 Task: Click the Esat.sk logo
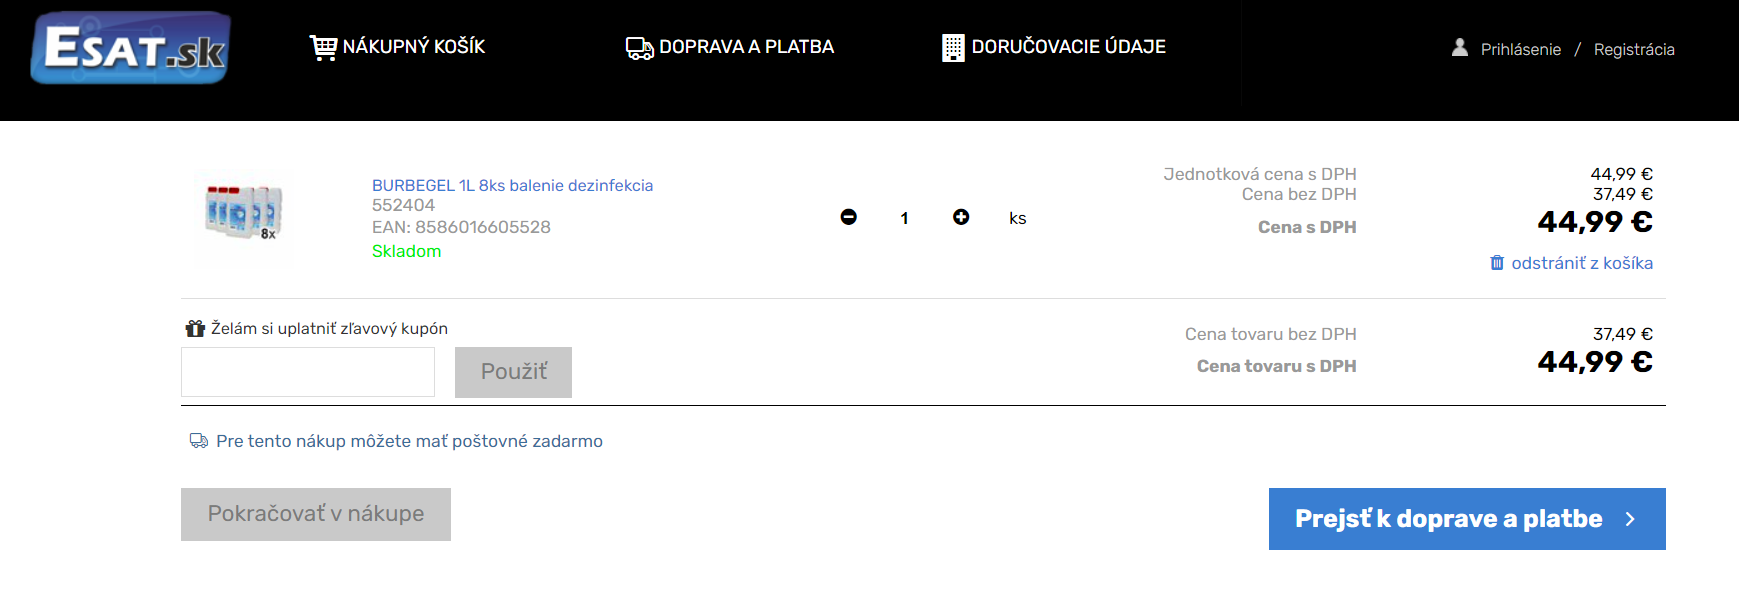pyautogui.click(x=131, y=48)
